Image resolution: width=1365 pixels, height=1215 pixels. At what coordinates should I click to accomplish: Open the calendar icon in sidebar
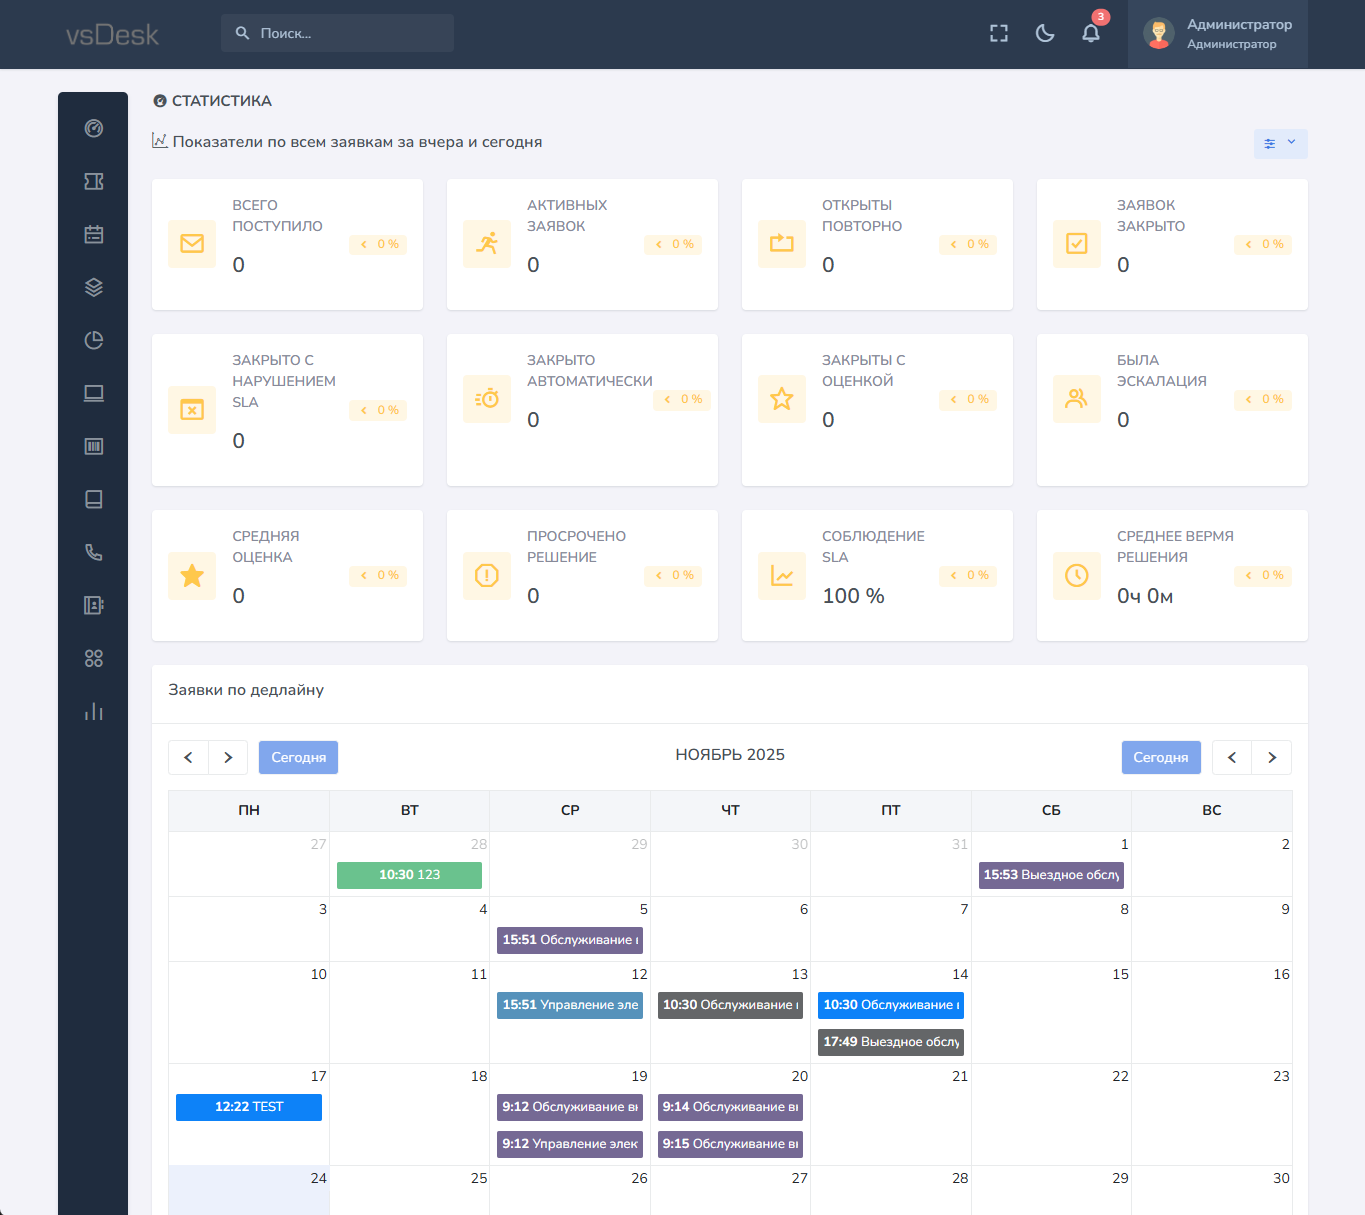point(94,234)
